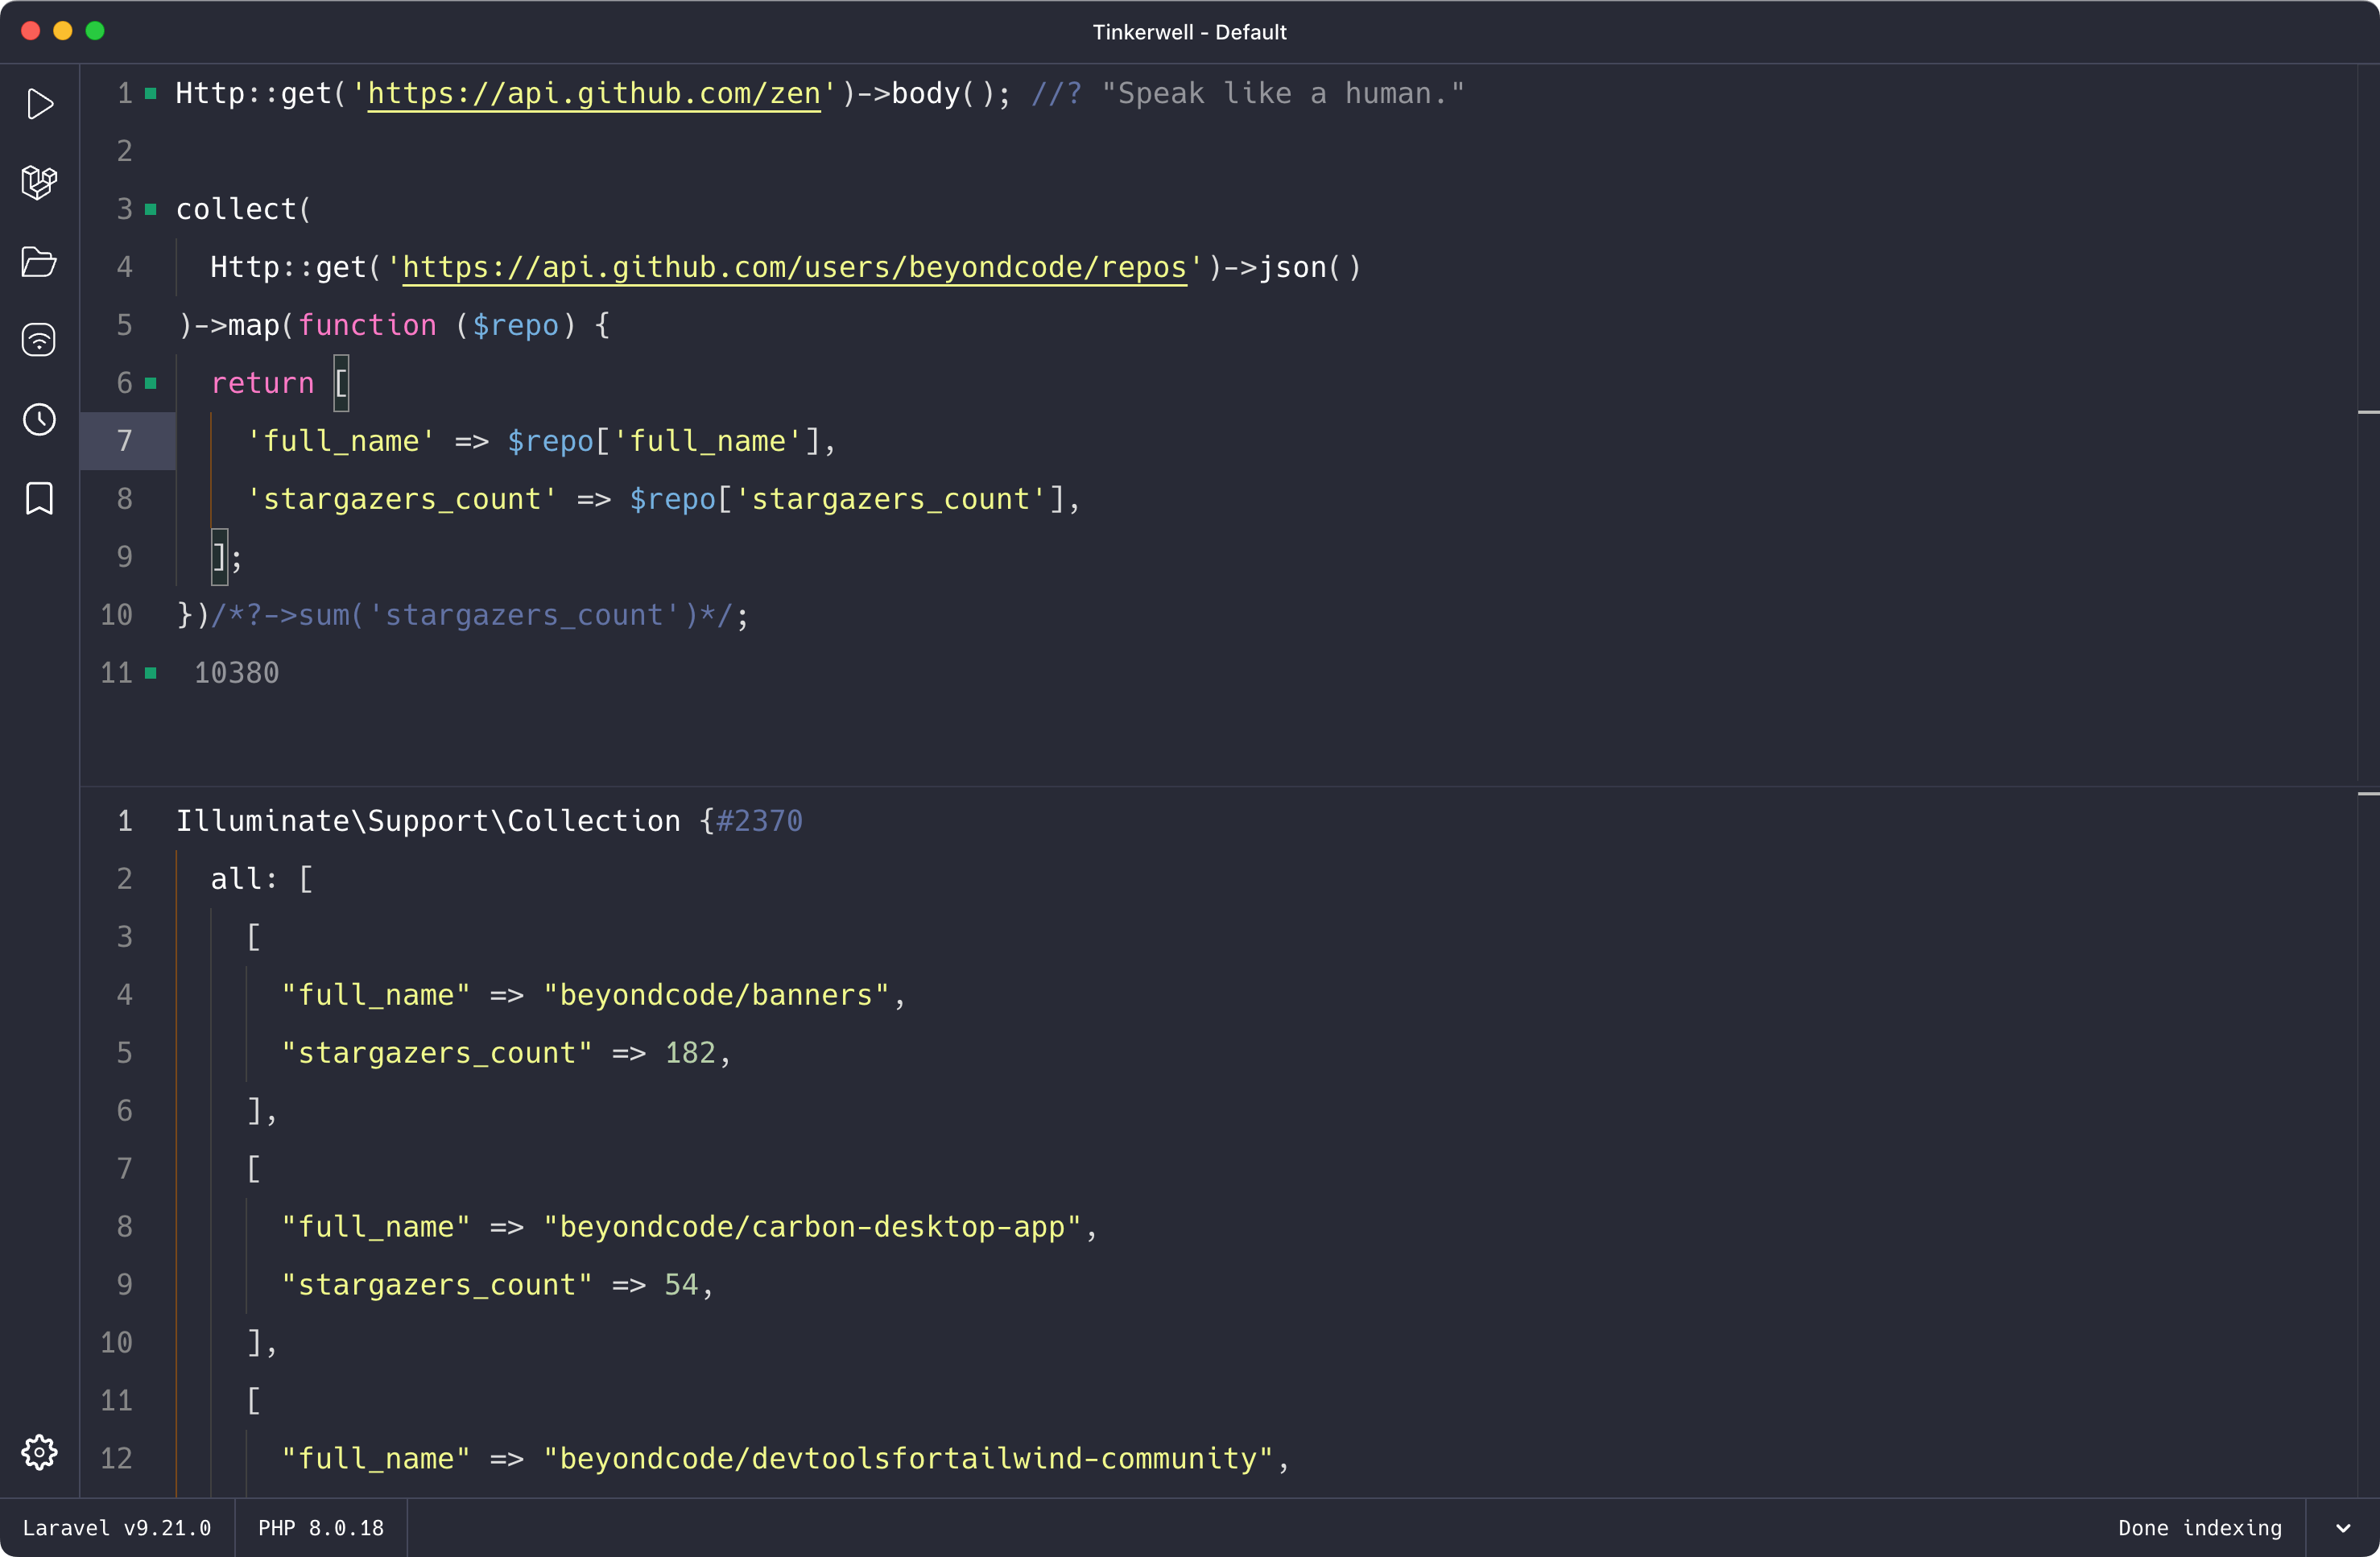Click the Done indexing status text
This screenshot has width=2380, height=1557.
pos(2200,1528)
